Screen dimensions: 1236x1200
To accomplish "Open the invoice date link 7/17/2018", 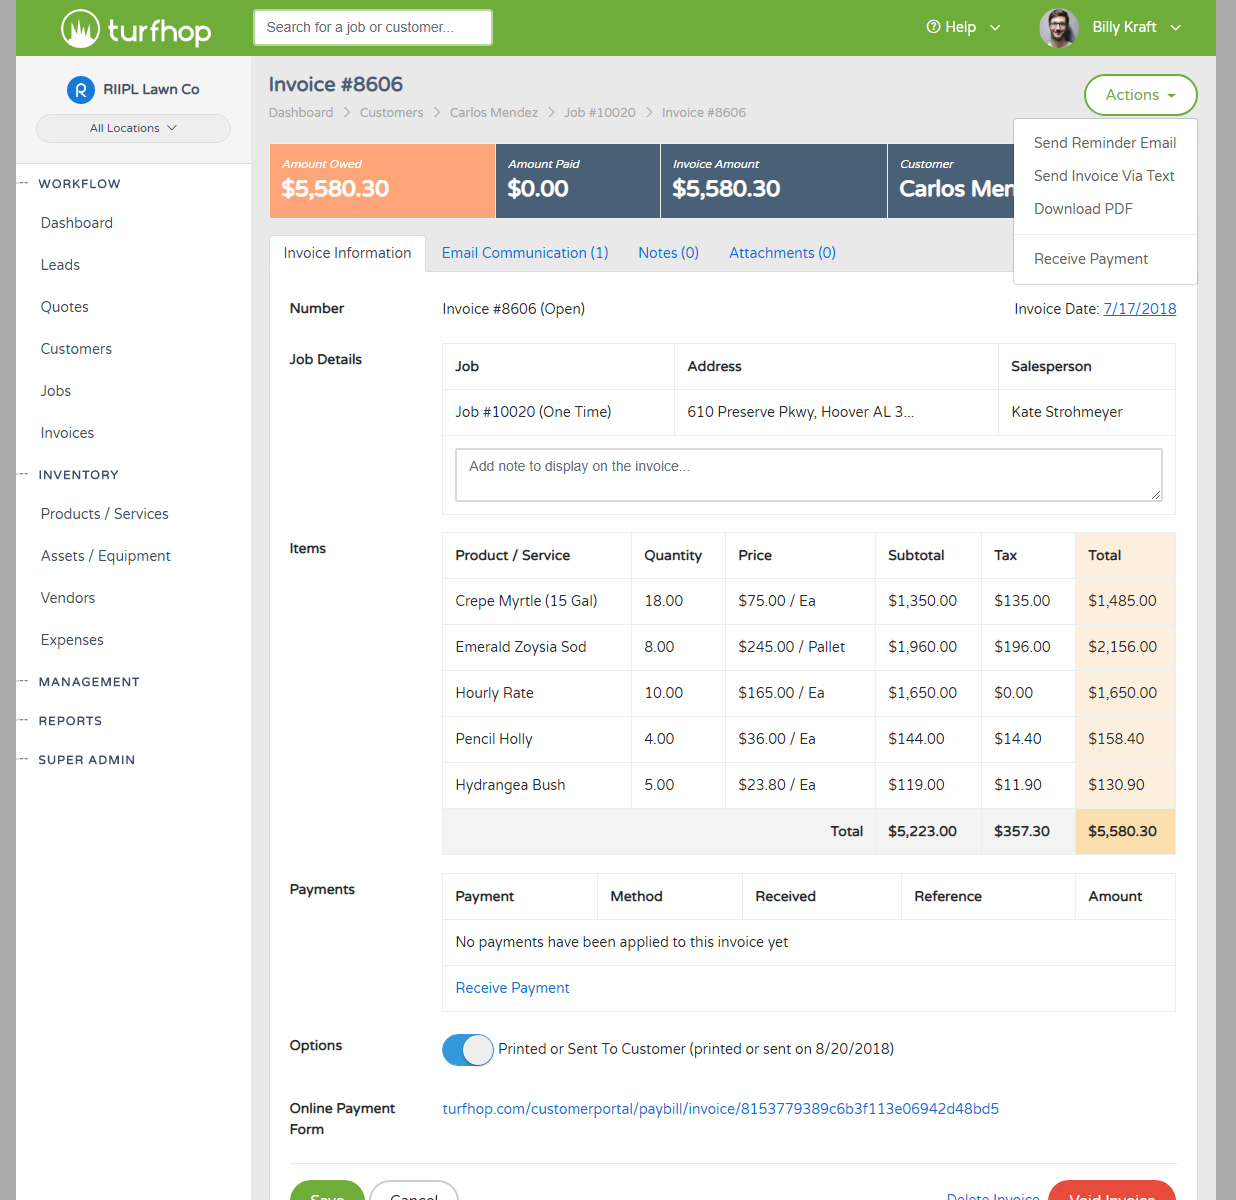I will point(1139,308).
